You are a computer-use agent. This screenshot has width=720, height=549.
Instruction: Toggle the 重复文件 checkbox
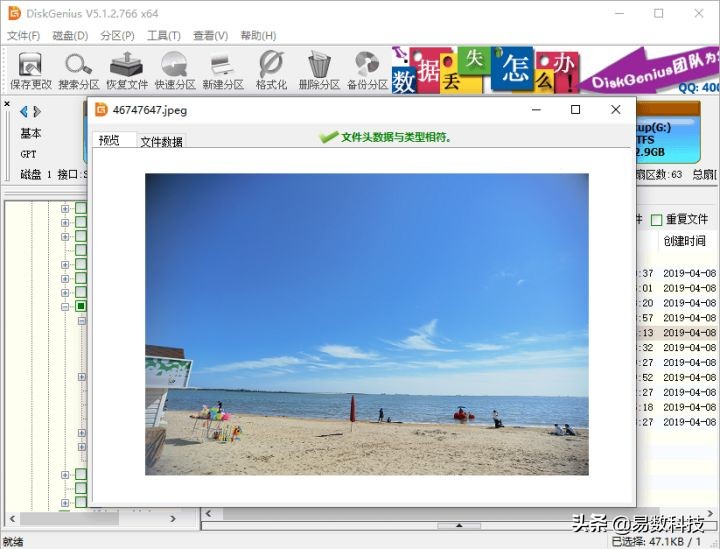click(x=657, y=220)
